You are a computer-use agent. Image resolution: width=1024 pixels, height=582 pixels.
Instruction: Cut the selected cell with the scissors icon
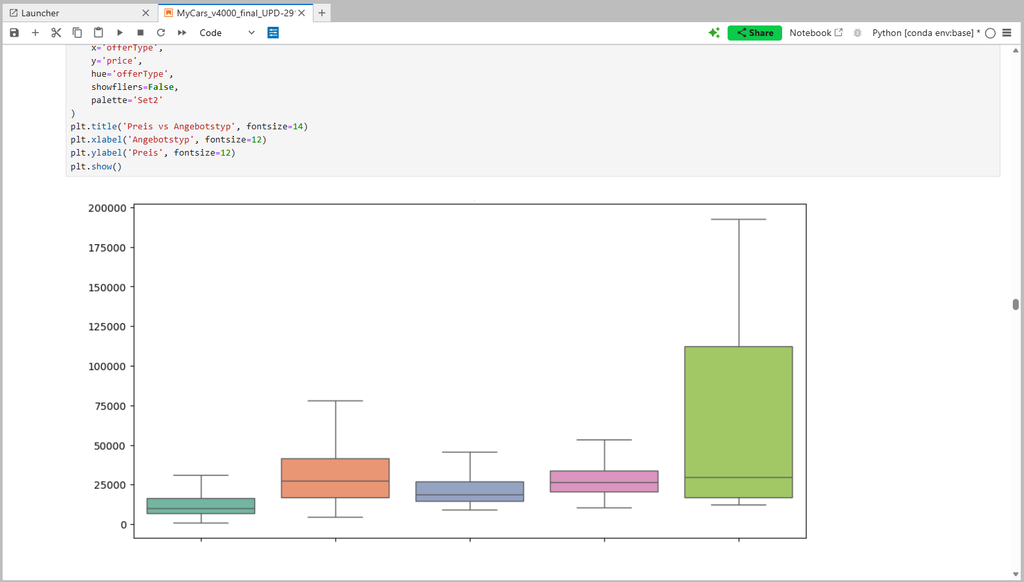(56, 33)
